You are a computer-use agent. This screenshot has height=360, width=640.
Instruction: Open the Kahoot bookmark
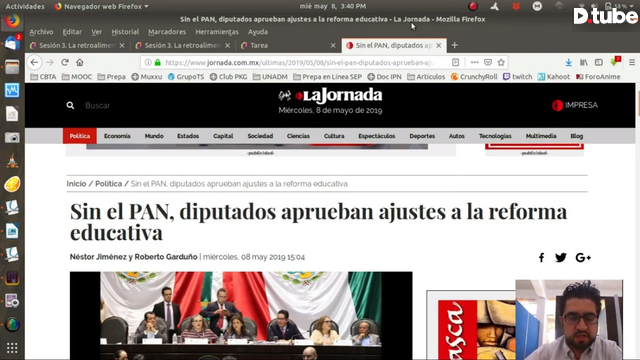[553, 77]
